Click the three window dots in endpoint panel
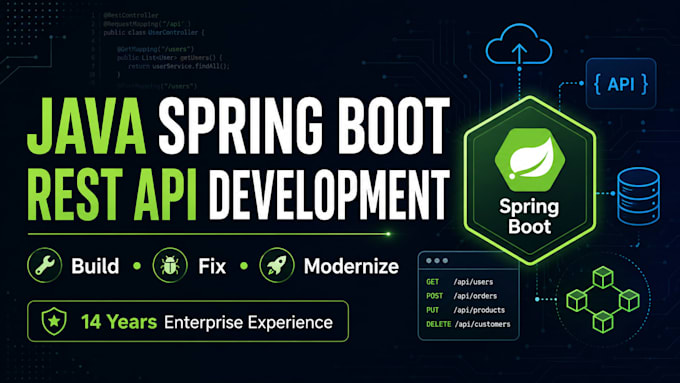 tap(437, 261)
